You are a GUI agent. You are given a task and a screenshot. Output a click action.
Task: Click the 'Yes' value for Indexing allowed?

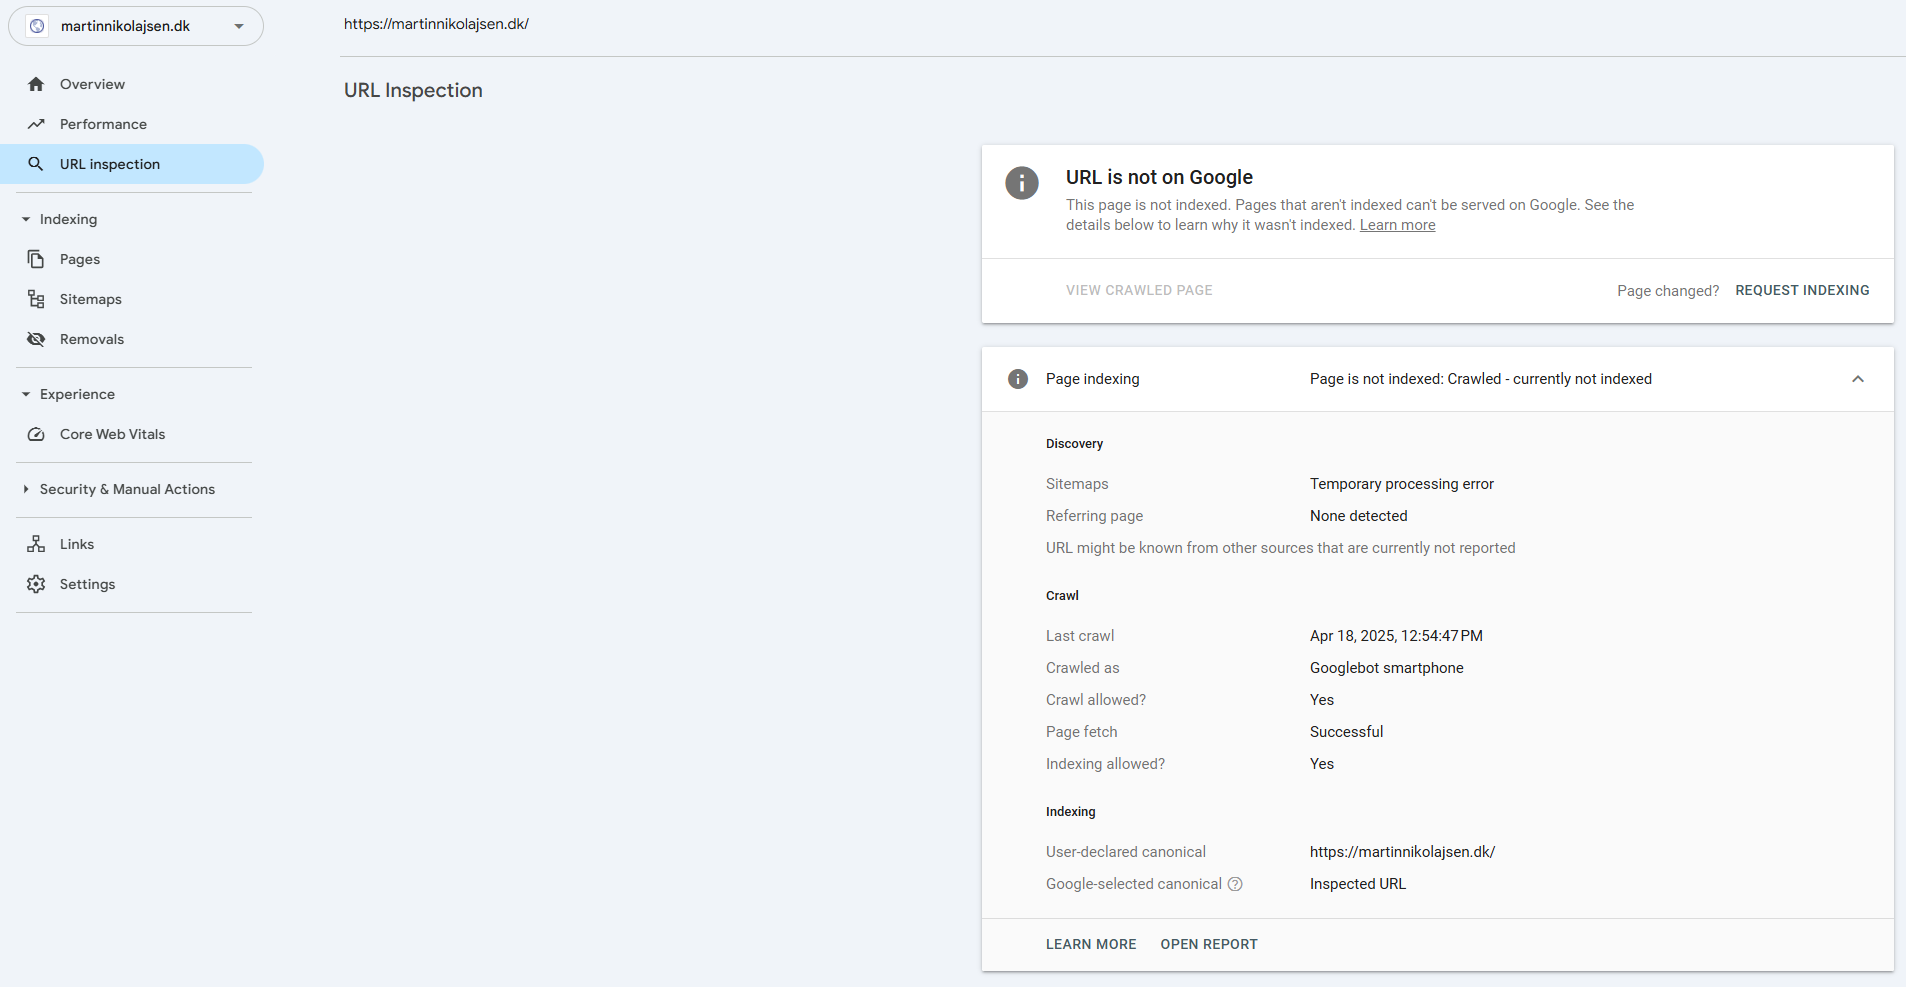[x=1322, y=764]
